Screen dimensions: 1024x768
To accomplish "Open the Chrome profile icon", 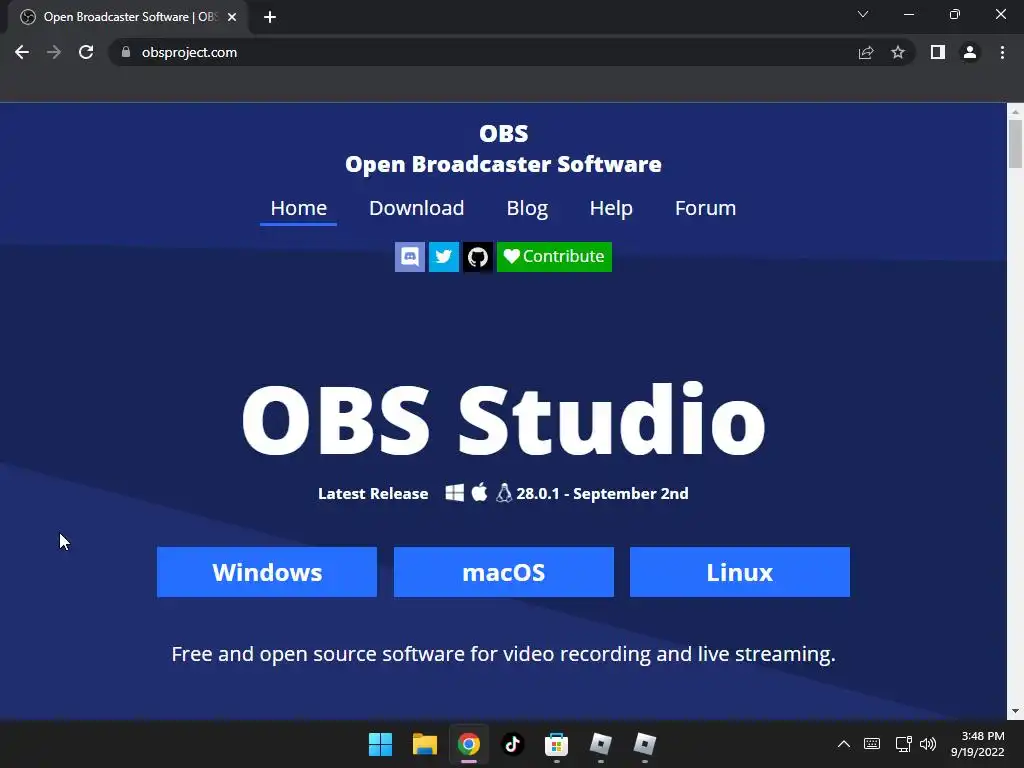I will [970, 52].
